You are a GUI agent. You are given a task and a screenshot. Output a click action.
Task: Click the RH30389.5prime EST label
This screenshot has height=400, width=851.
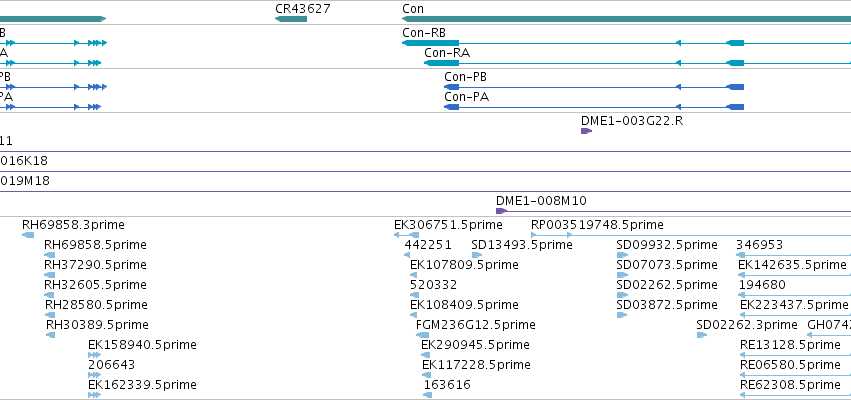click(98, 325)
